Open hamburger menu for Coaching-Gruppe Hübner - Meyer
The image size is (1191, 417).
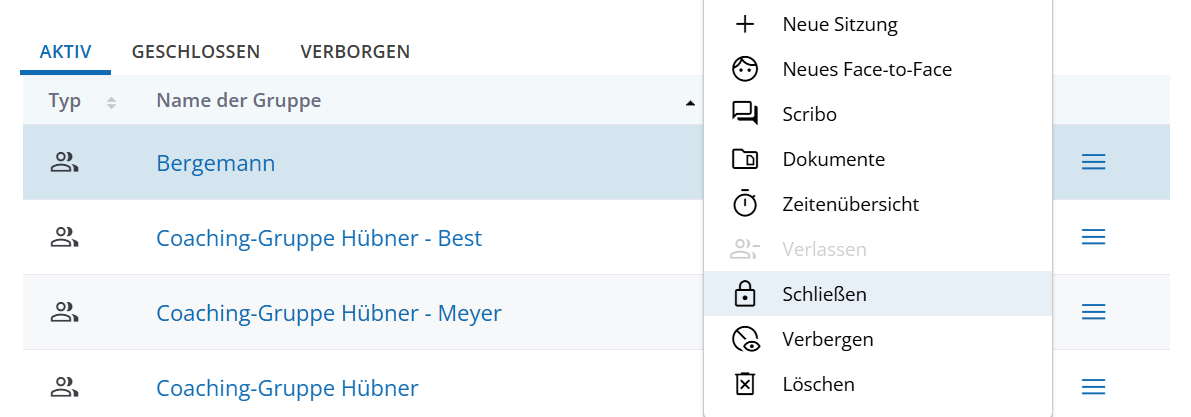pos(1093,312)
